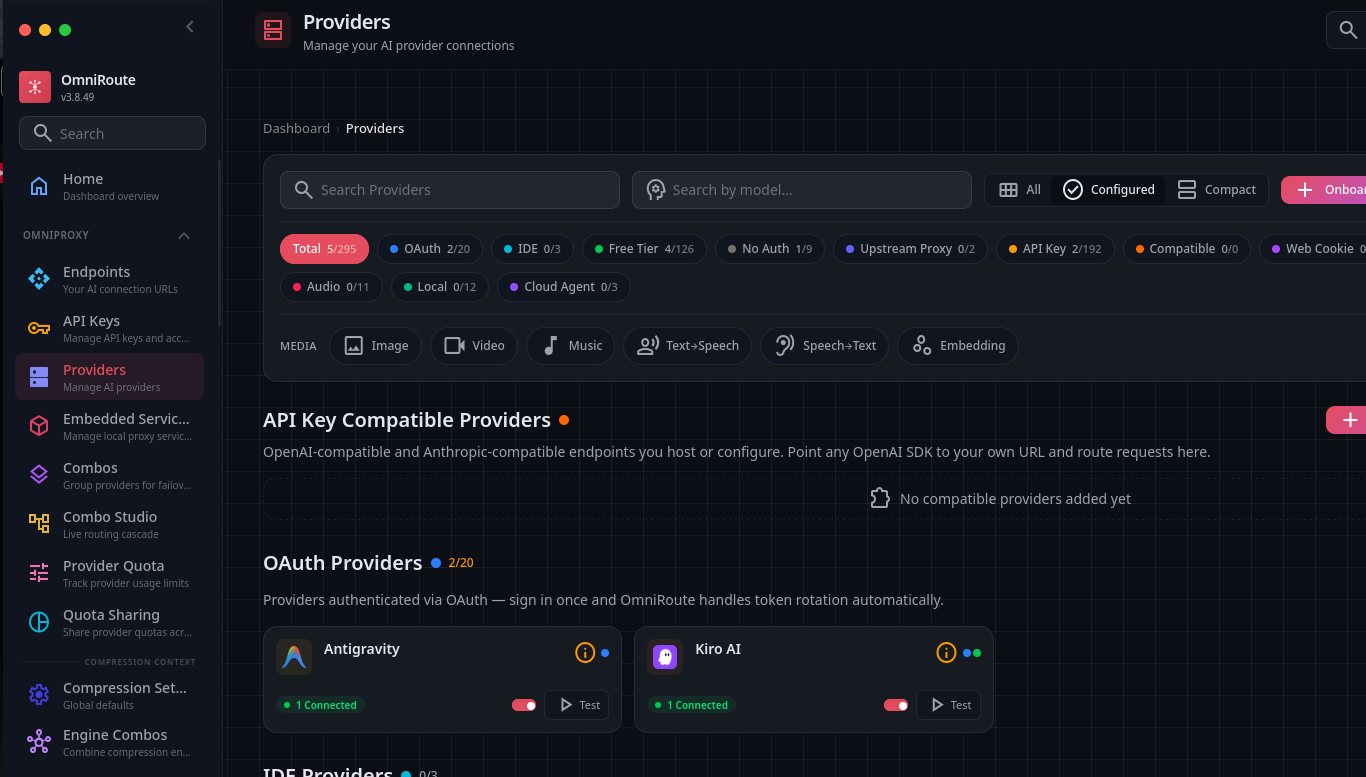Click the OmniRoute logo icon
1366x777 pixels.
pyautogui.click(x=35, y=87)
